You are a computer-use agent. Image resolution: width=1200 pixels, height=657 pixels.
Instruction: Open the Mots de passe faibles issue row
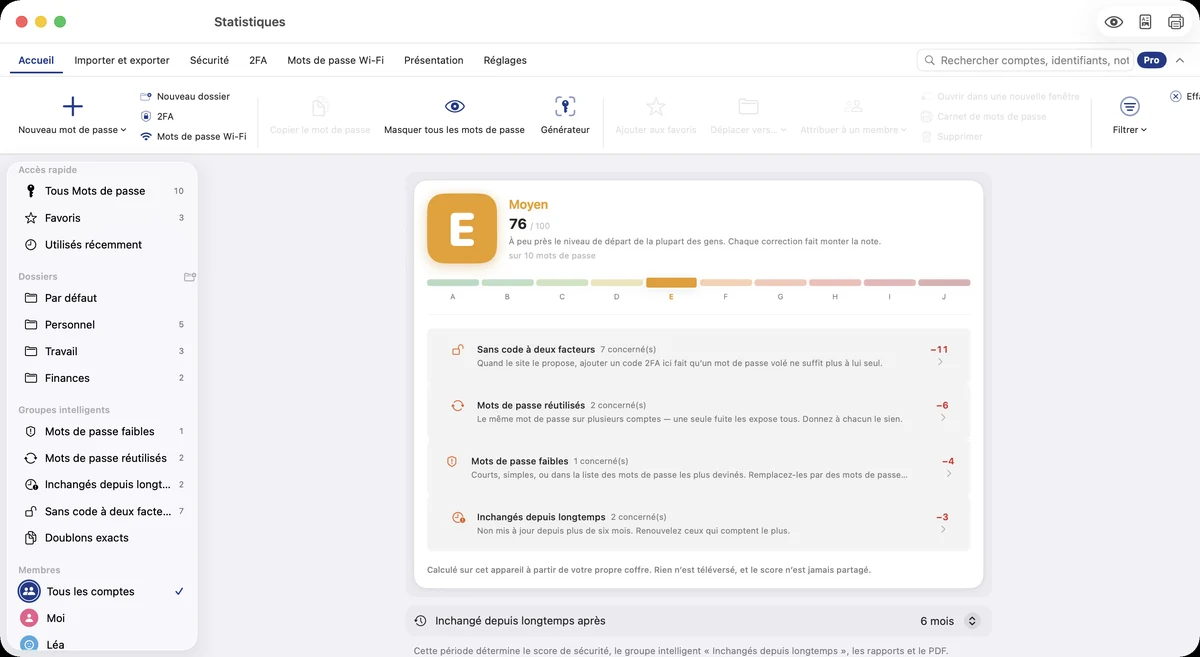[698, 467]
